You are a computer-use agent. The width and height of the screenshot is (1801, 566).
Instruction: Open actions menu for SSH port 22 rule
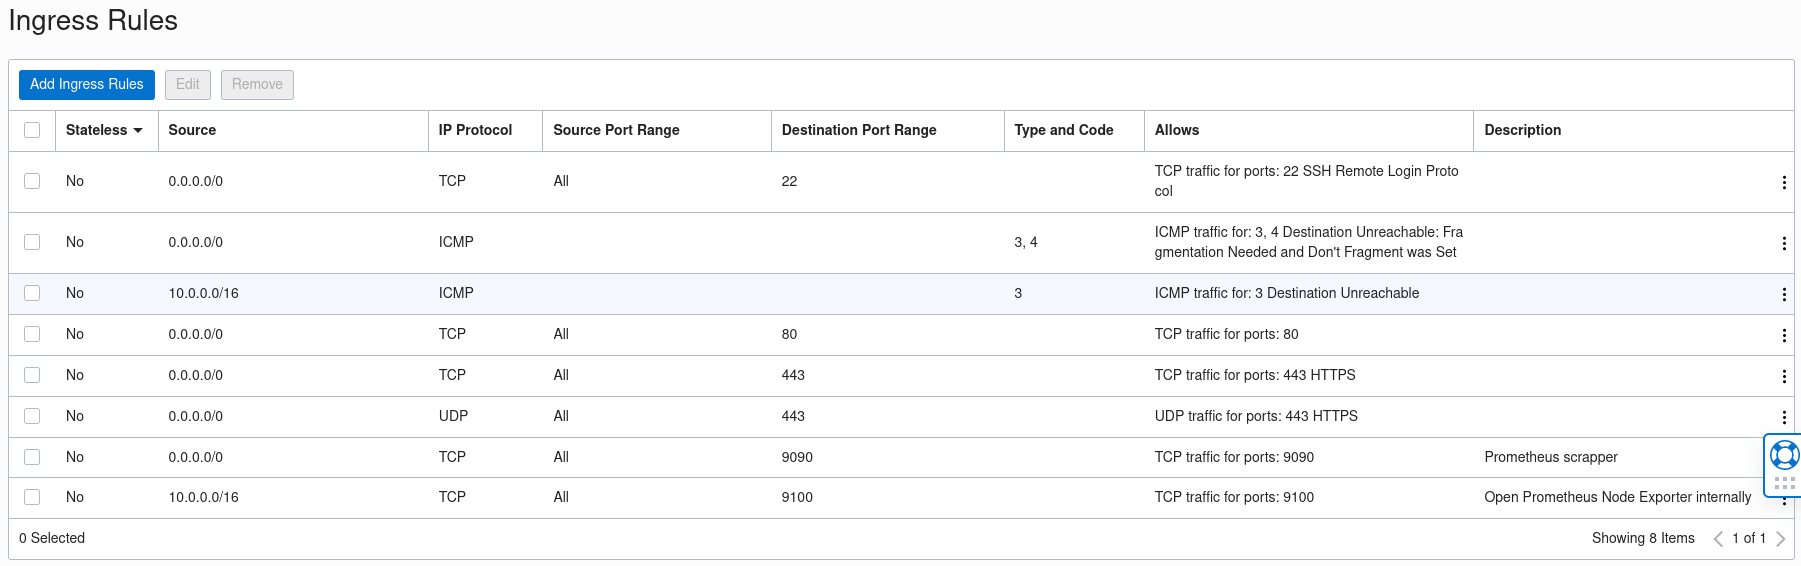tap(1783, 182)
